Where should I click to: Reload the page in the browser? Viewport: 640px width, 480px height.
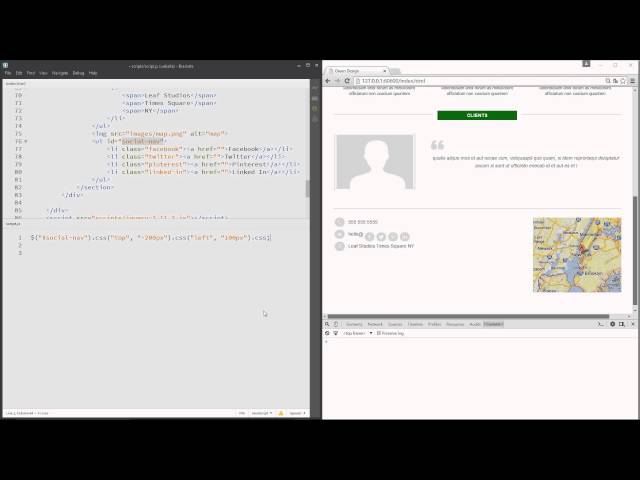tap(347, 81)
